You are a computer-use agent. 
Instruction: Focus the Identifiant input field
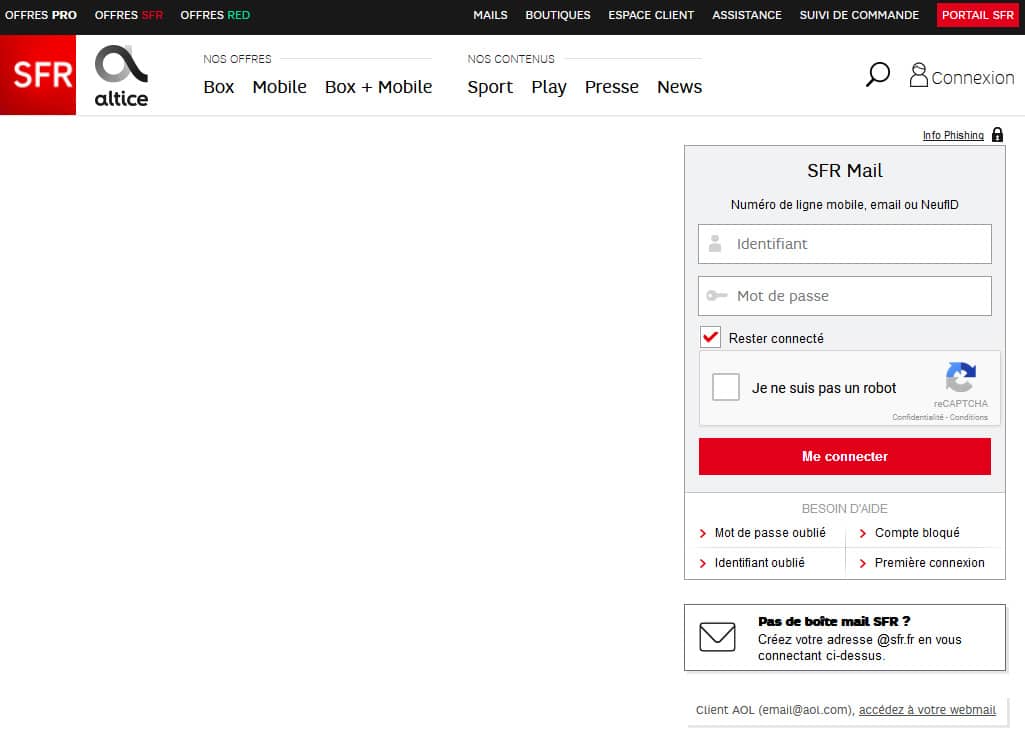tap(845, 244)
